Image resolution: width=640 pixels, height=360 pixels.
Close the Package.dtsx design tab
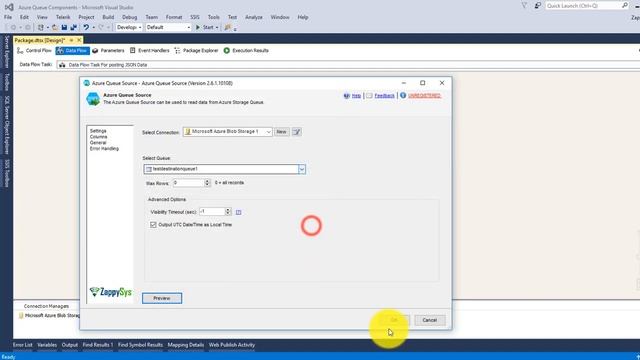pos(79,40)
